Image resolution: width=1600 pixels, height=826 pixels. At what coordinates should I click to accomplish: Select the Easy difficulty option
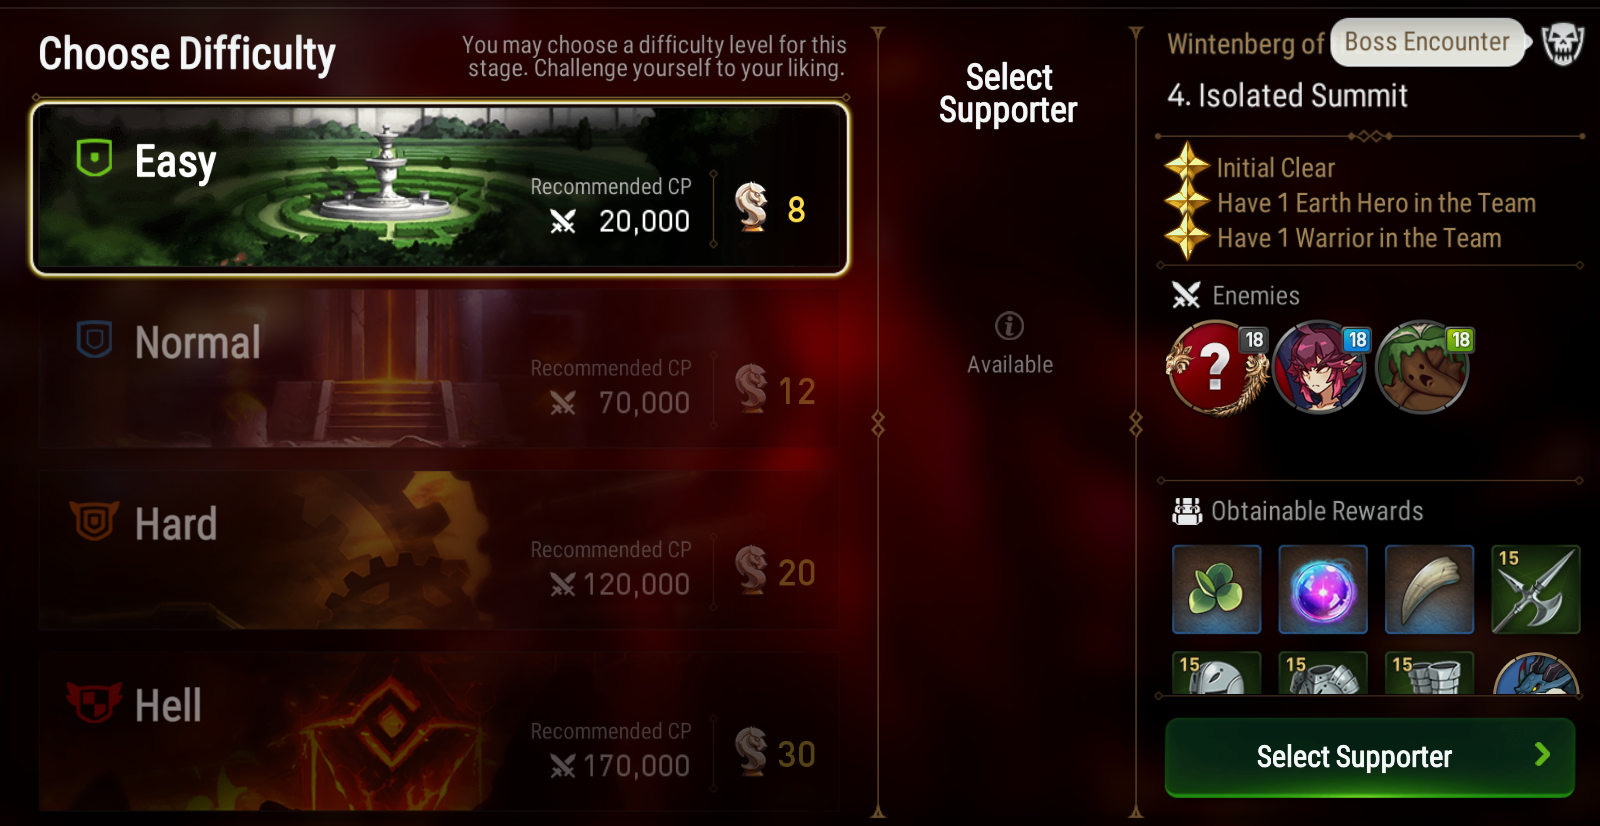440,188
